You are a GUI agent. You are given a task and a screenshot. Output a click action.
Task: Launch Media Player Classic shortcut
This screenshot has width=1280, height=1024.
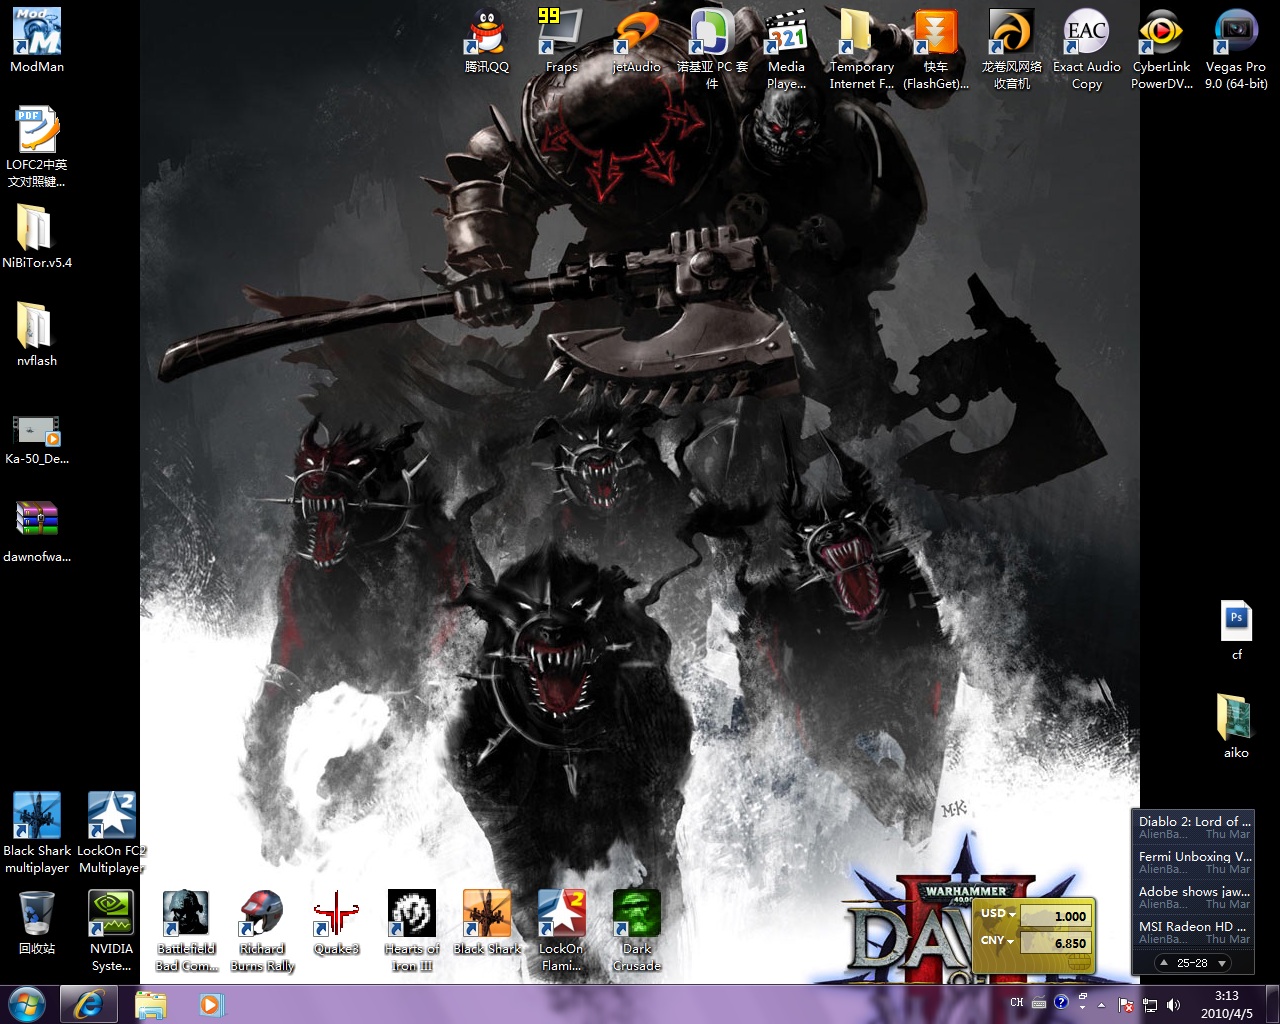click(787, 49)
